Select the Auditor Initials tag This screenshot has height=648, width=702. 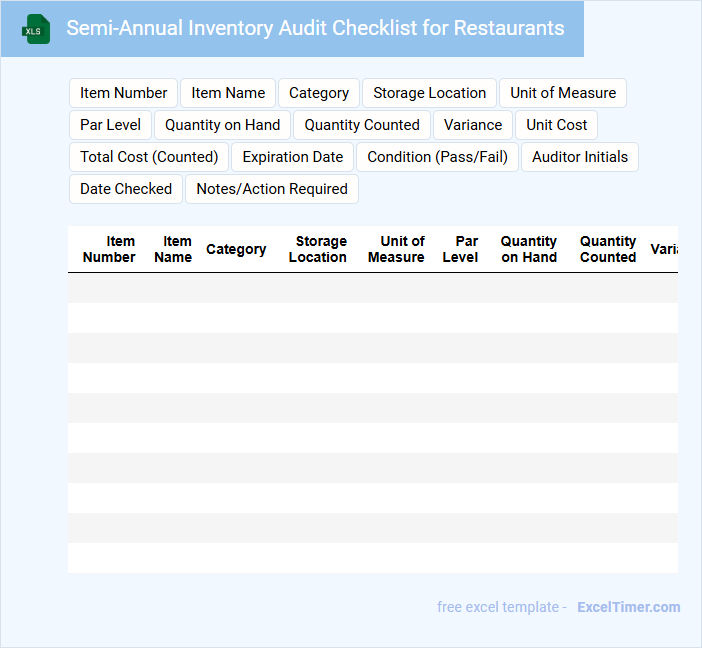coord(580,157)
